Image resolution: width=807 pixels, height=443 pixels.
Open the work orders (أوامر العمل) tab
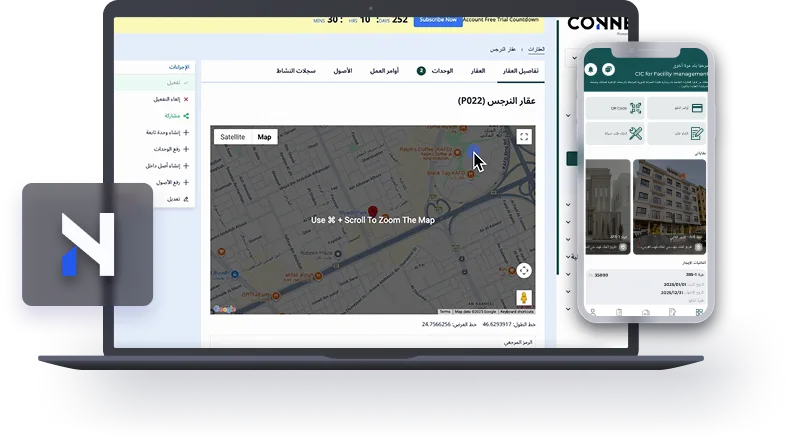click(x=384, y=71)
